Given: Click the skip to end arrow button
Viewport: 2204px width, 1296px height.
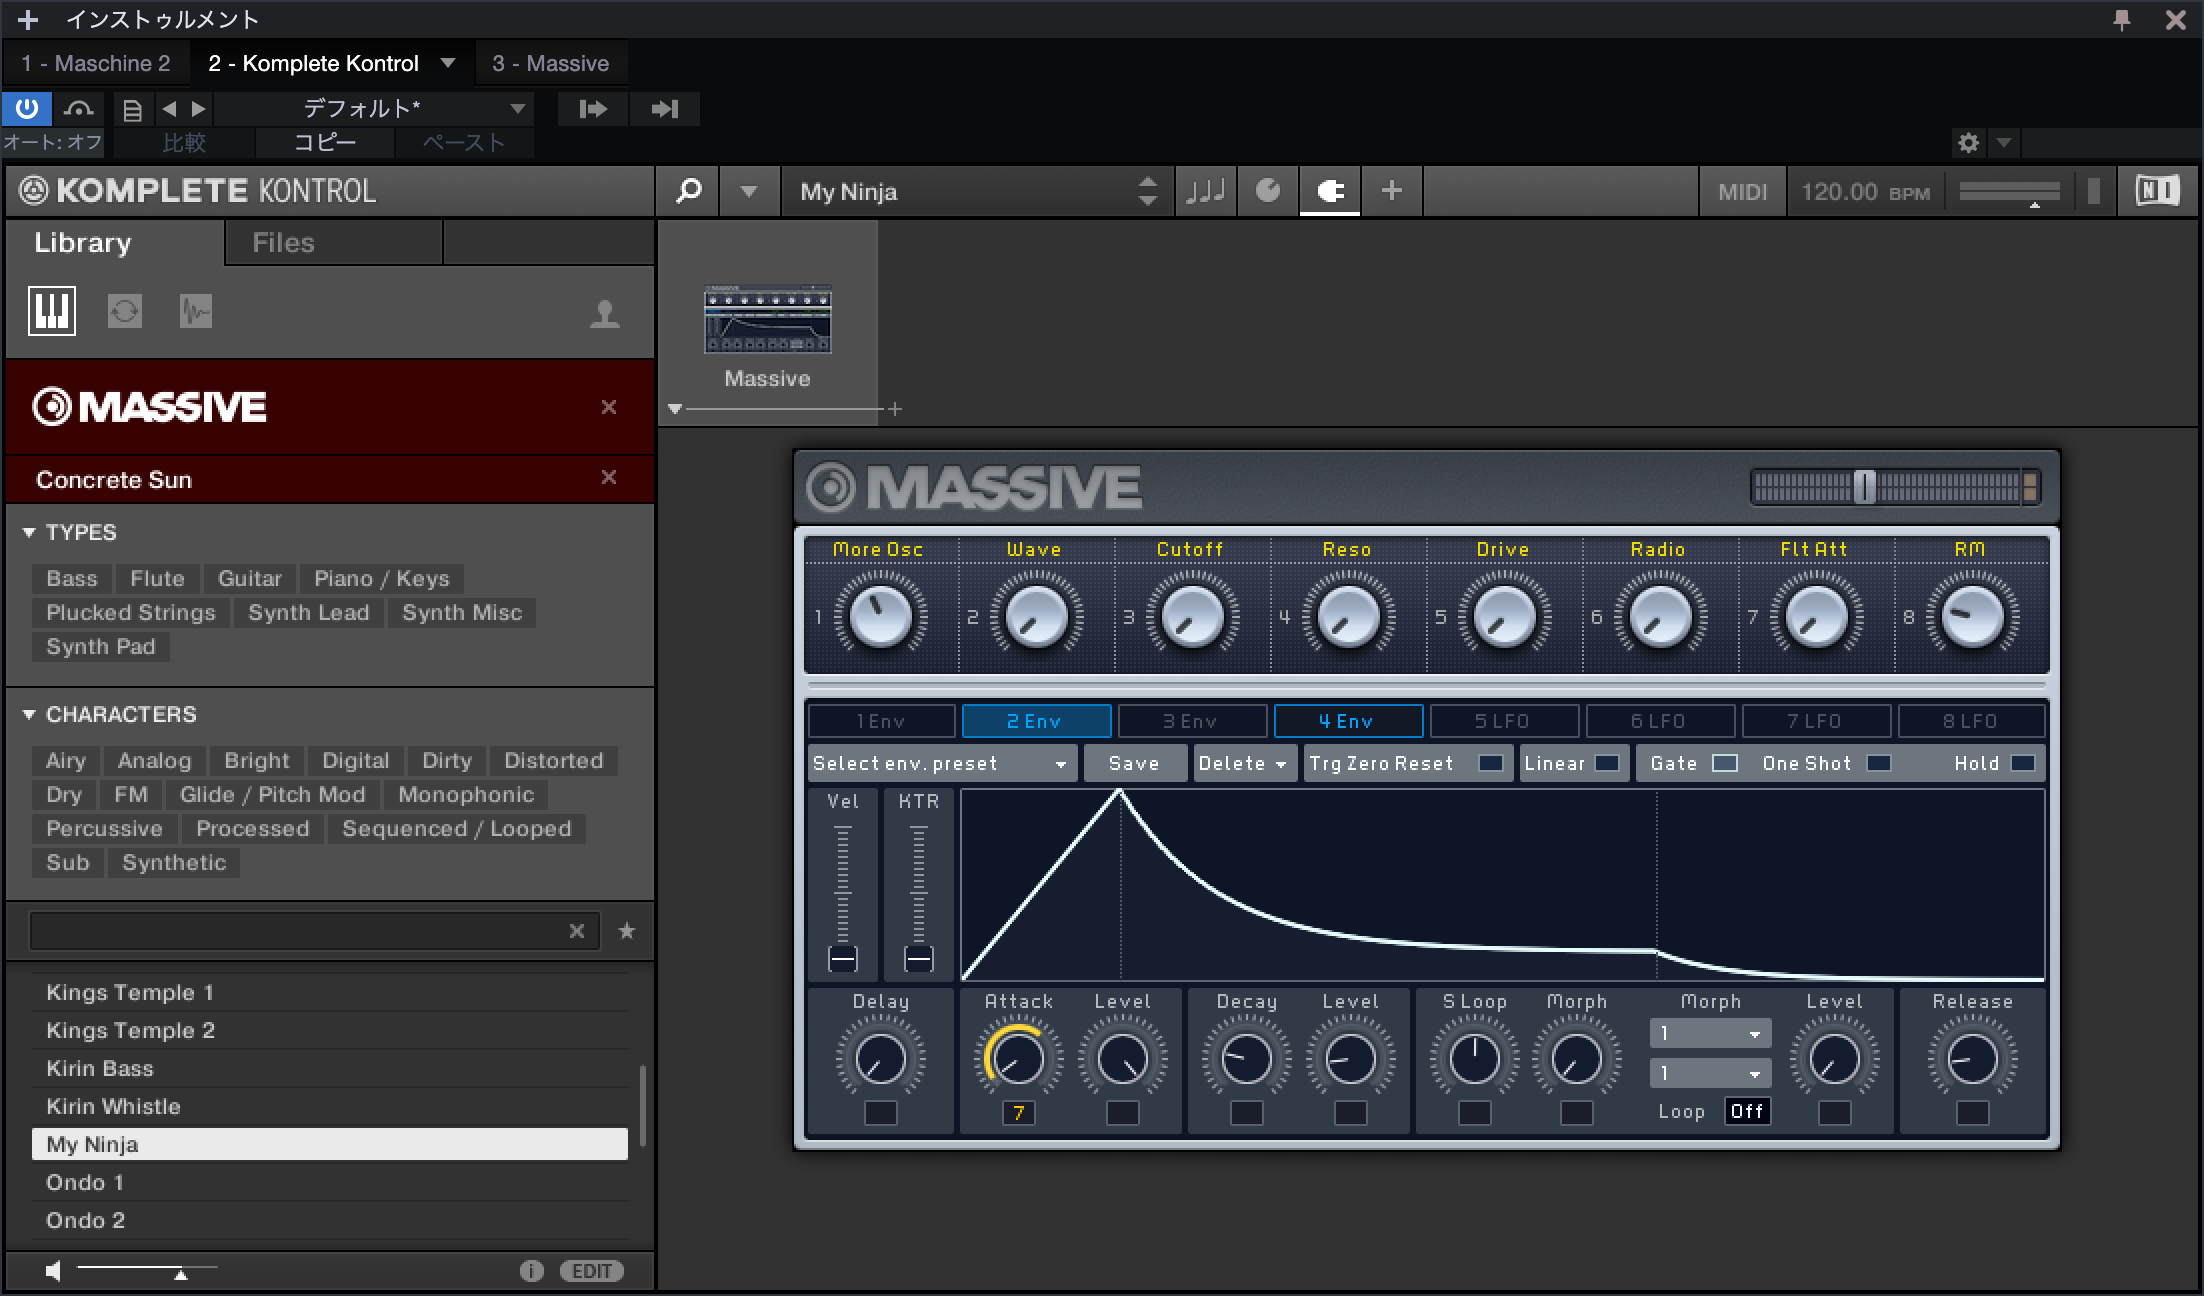Looking at the screenshot, I should point(665,108).
